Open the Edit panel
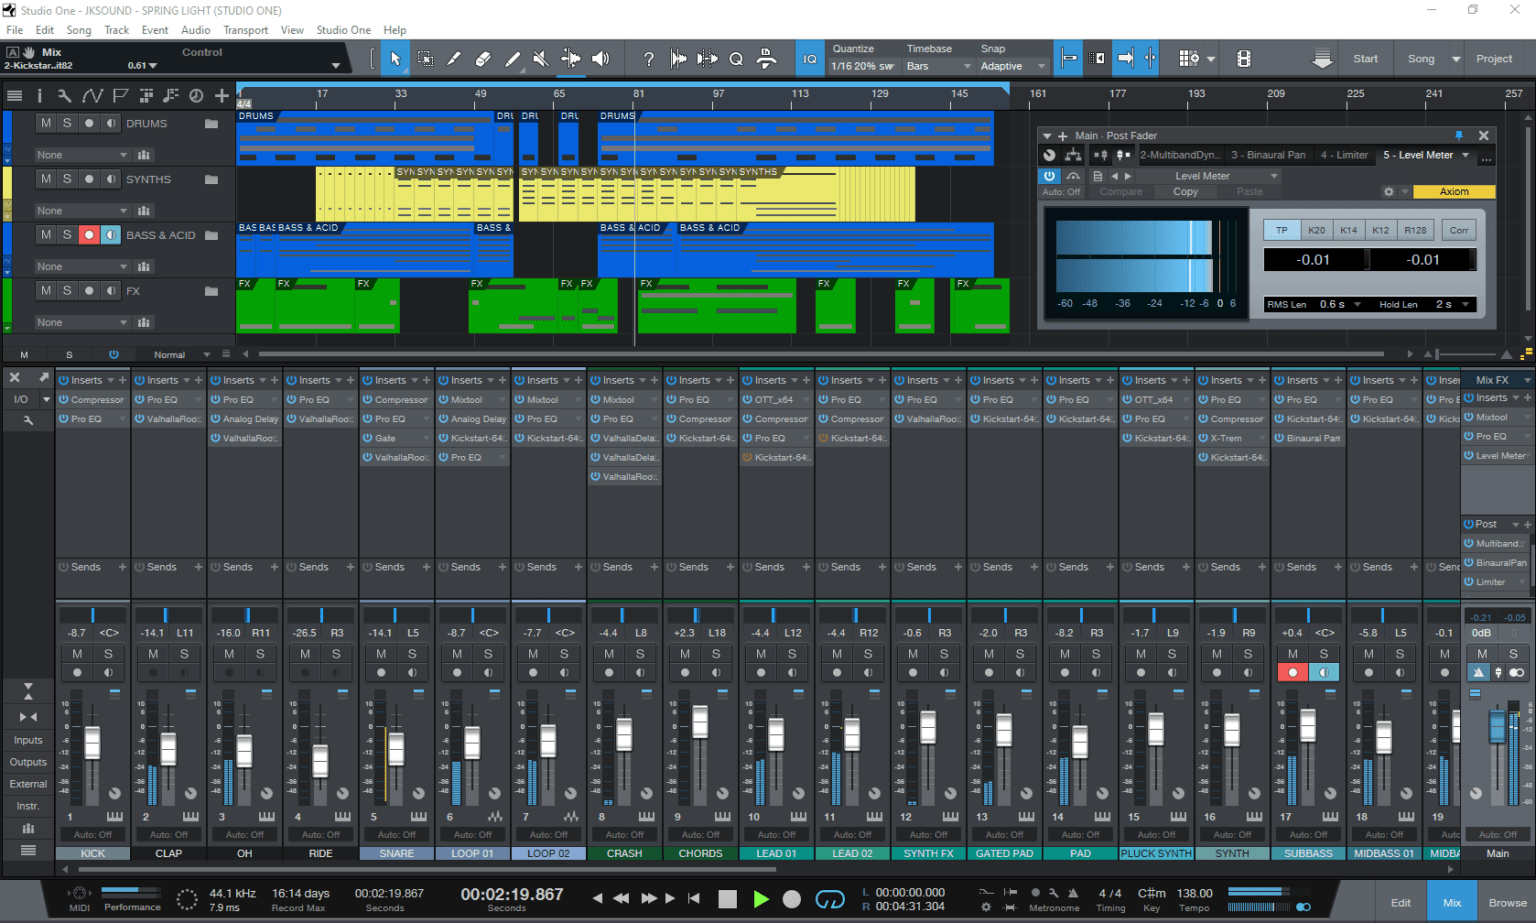The image size is (1536, 923). [x=1401, y=903]
